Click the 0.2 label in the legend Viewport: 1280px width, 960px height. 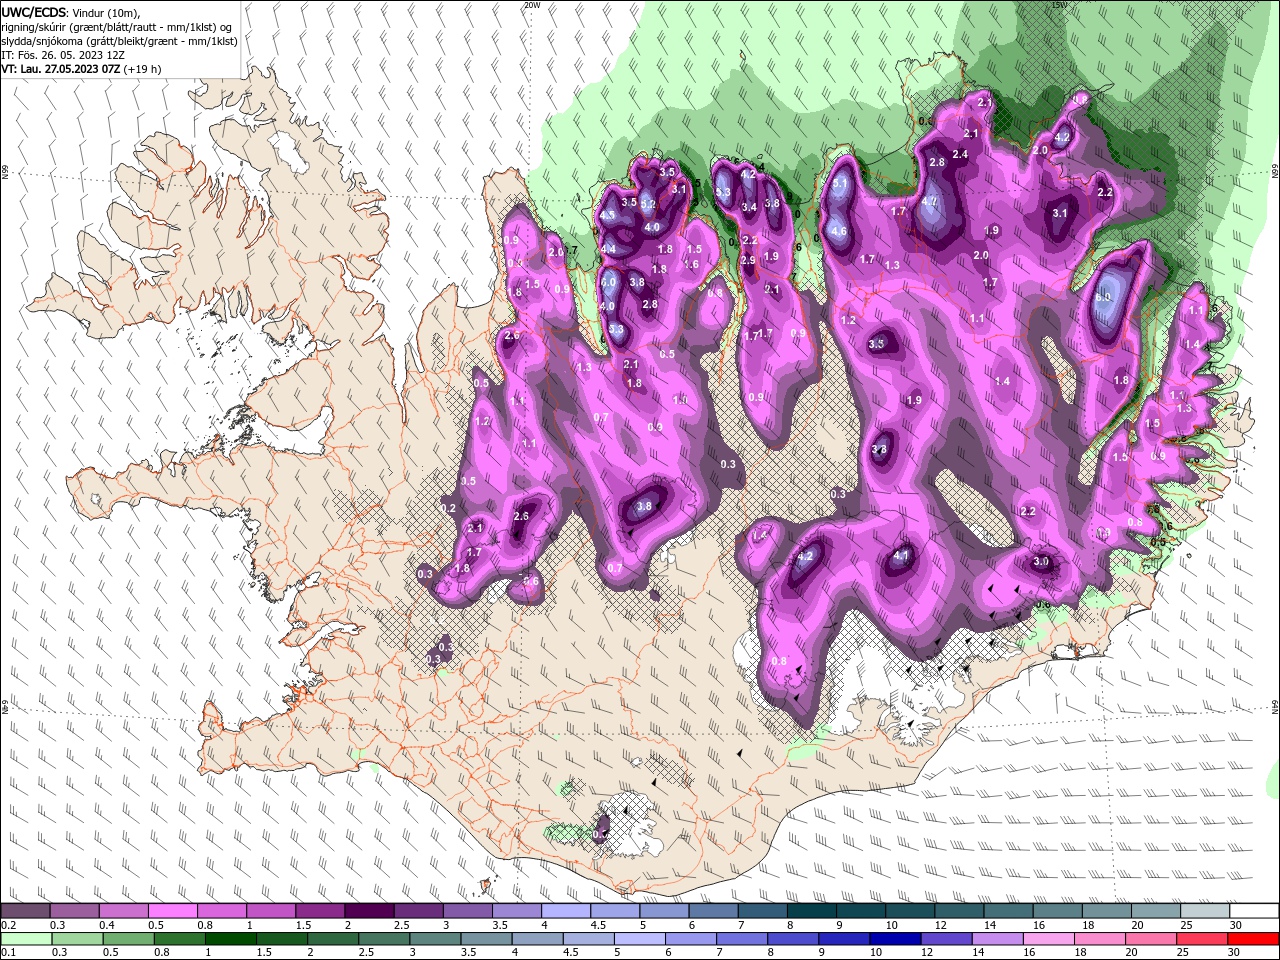tap(9, 924)
